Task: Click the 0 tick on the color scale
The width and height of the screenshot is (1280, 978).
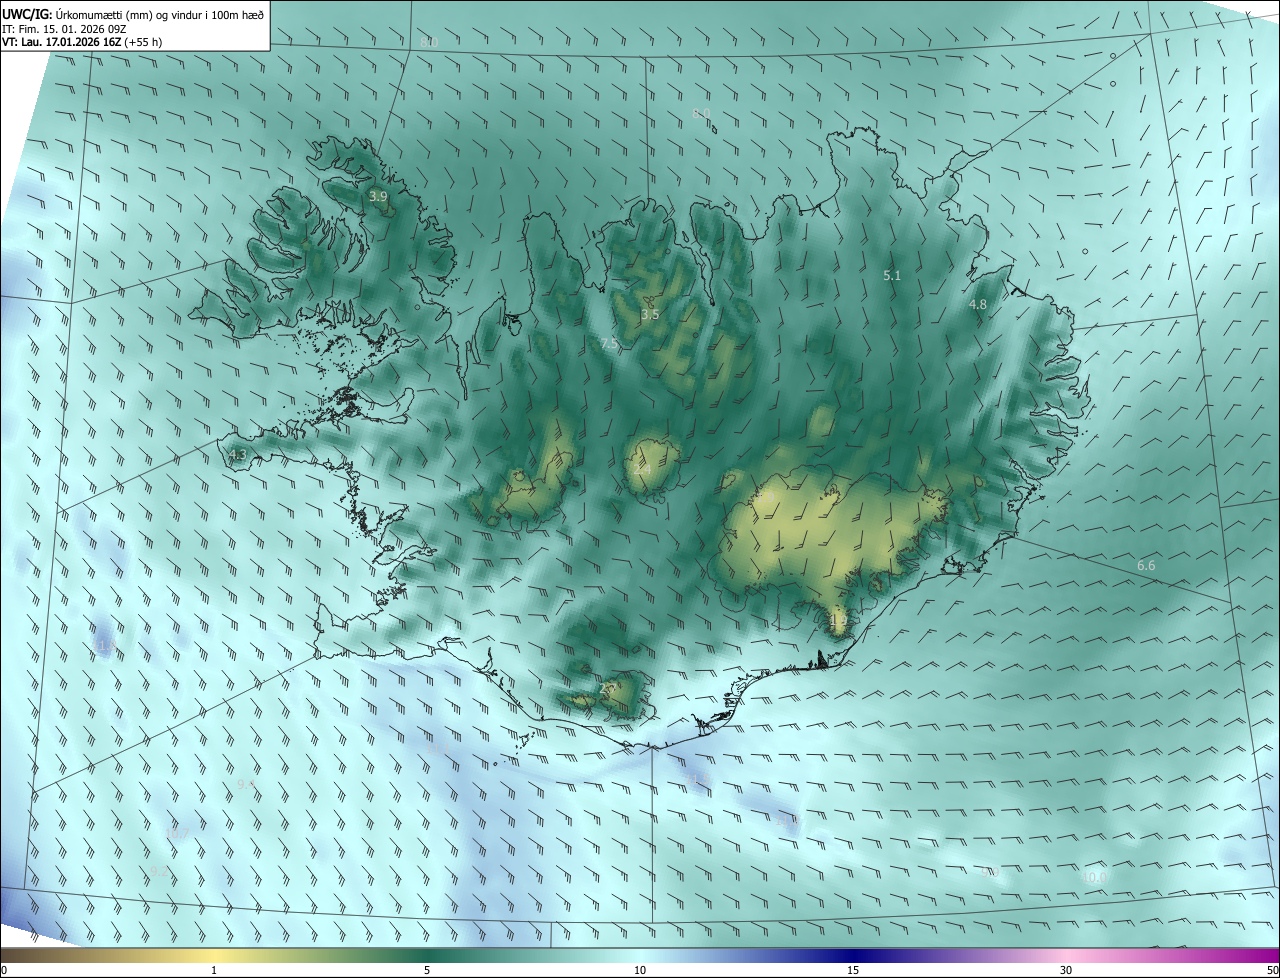Action: pos(4,971)
